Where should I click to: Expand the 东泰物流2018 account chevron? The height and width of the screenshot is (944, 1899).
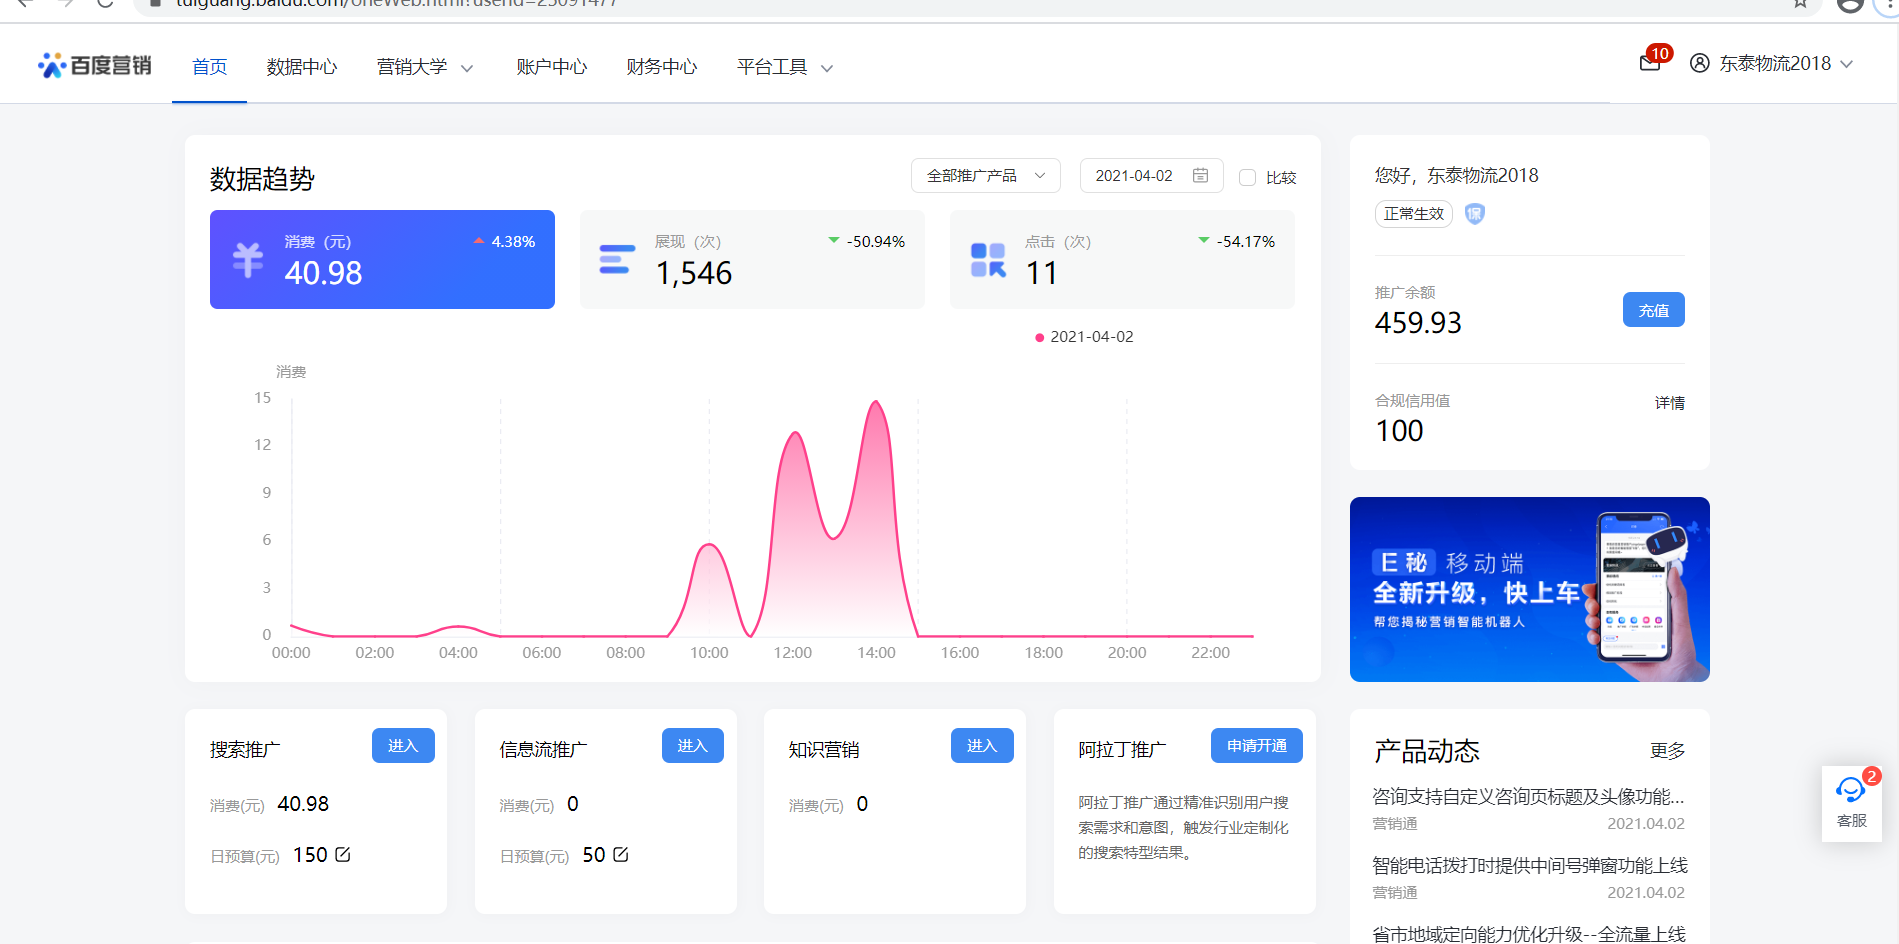(1846, 64)
